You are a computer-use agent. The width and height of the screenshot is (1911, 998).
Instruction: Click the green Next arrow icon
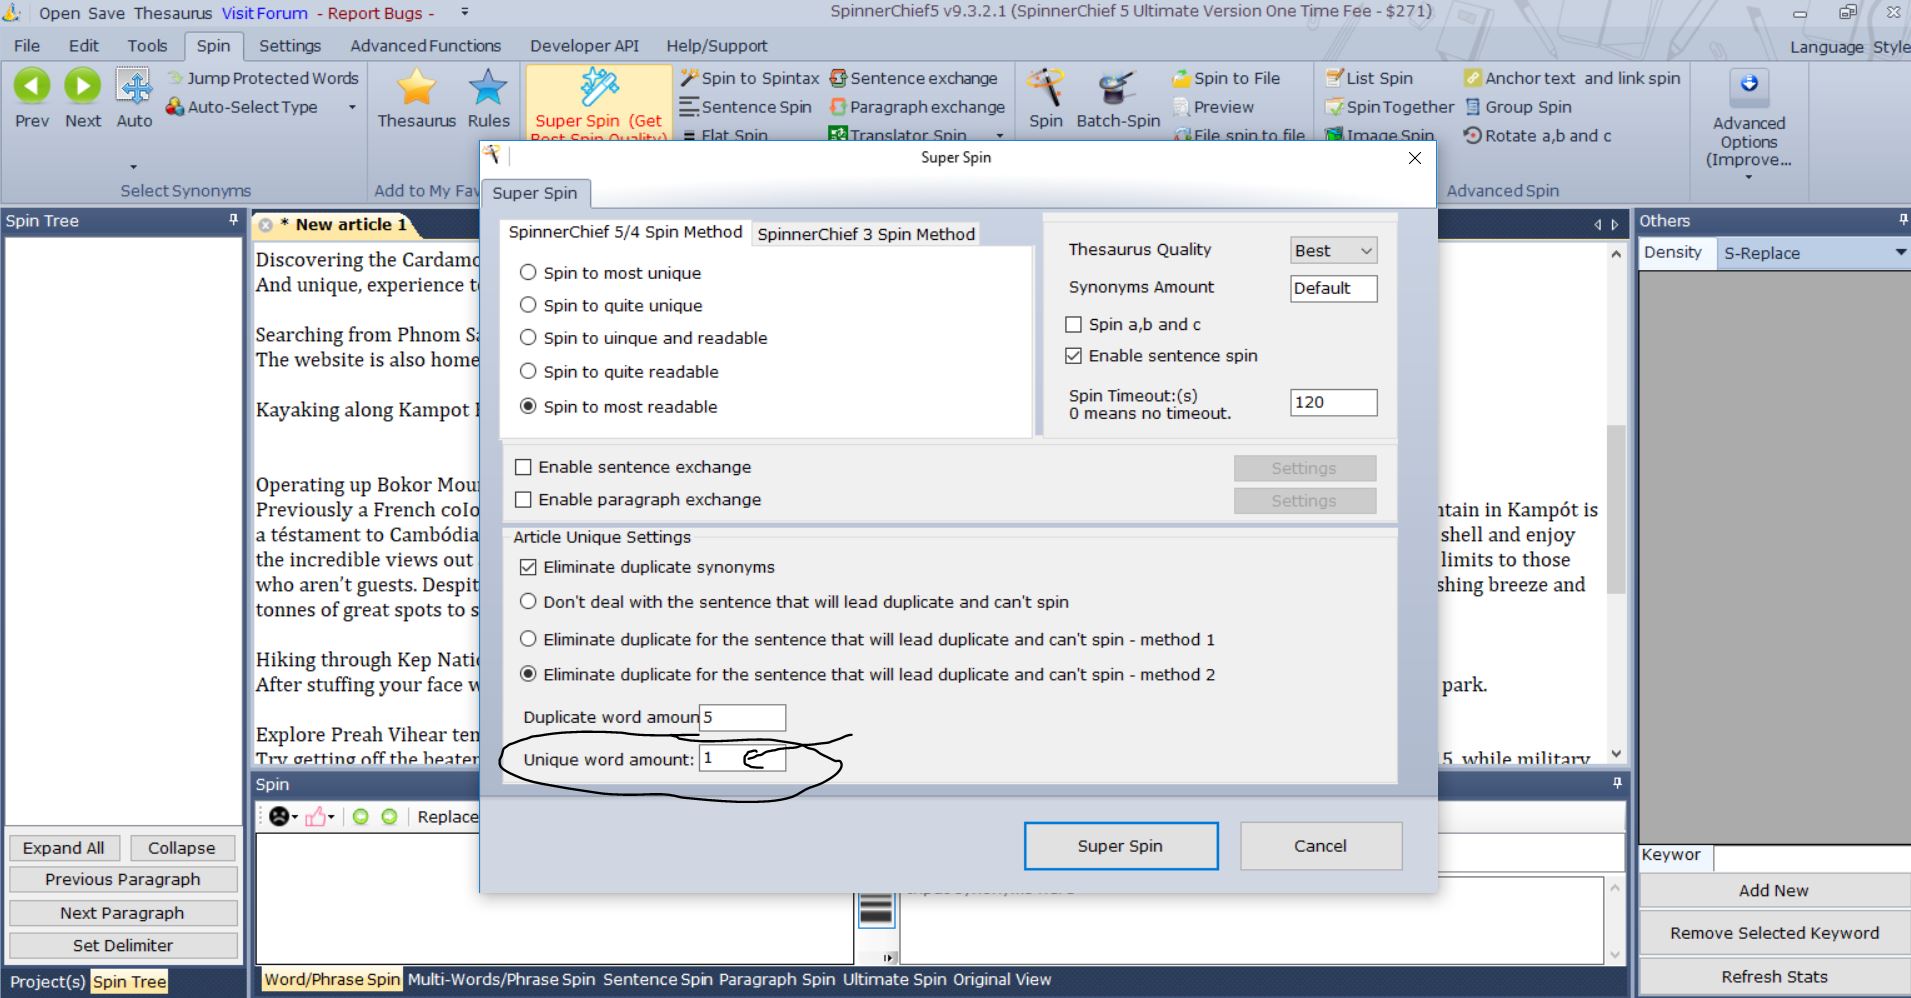[x=83, y=86]
